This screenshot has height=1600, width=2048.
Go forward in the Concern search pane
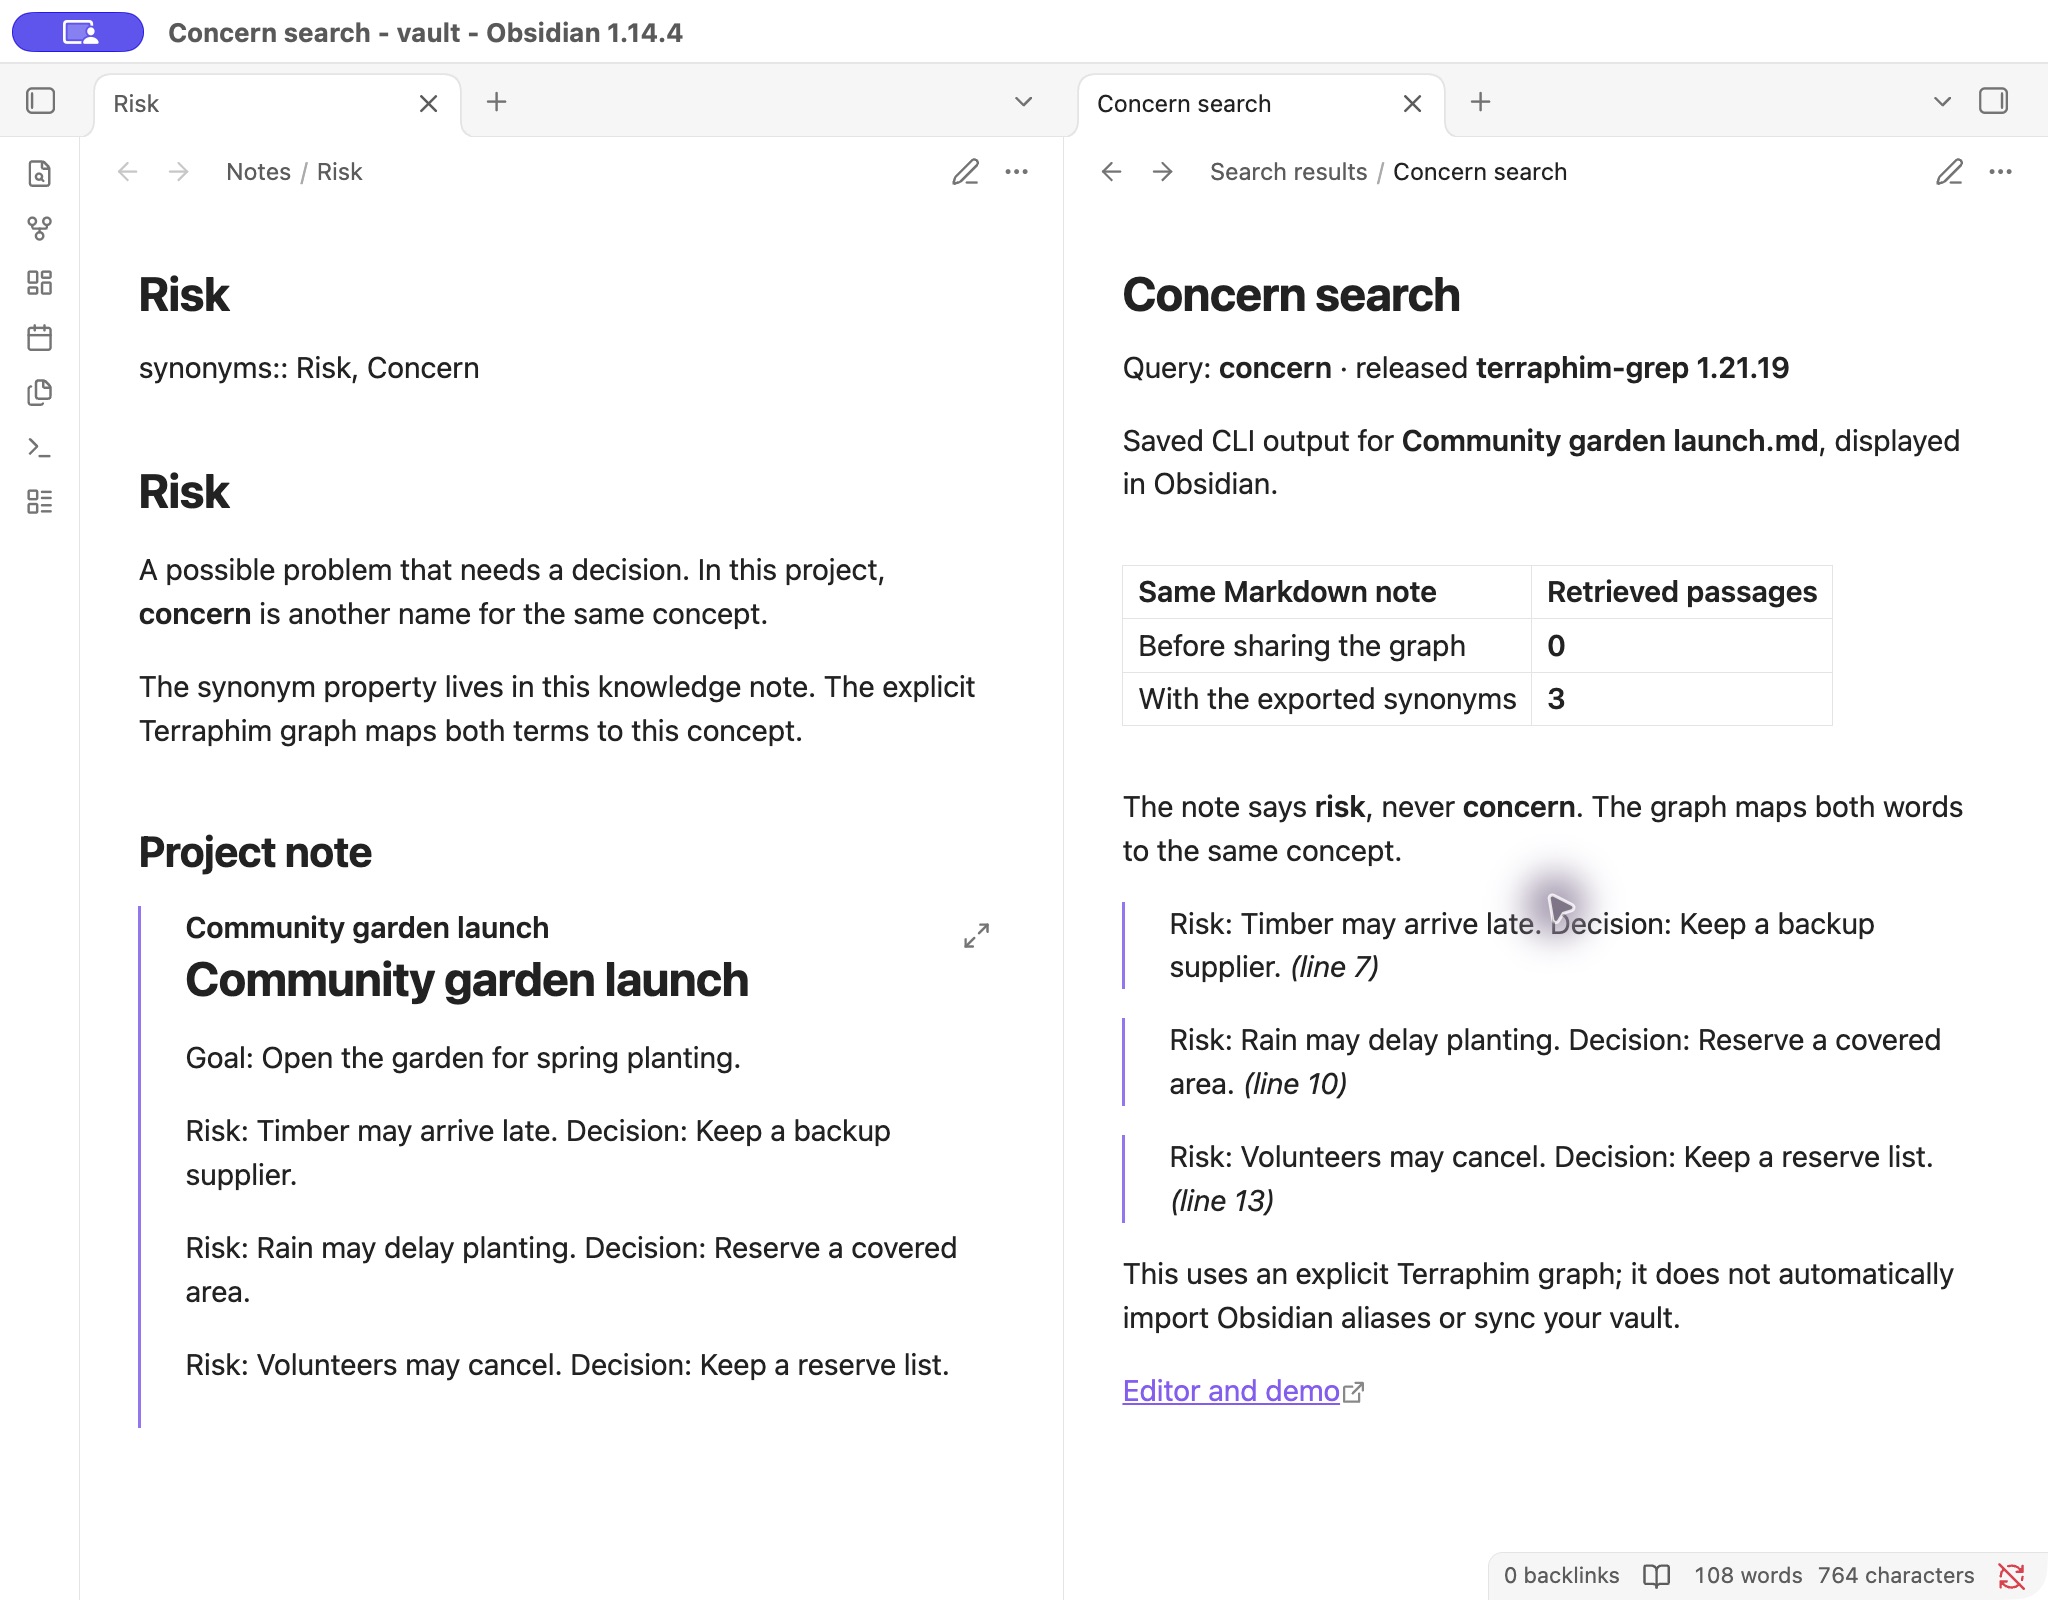point(1163,172)
